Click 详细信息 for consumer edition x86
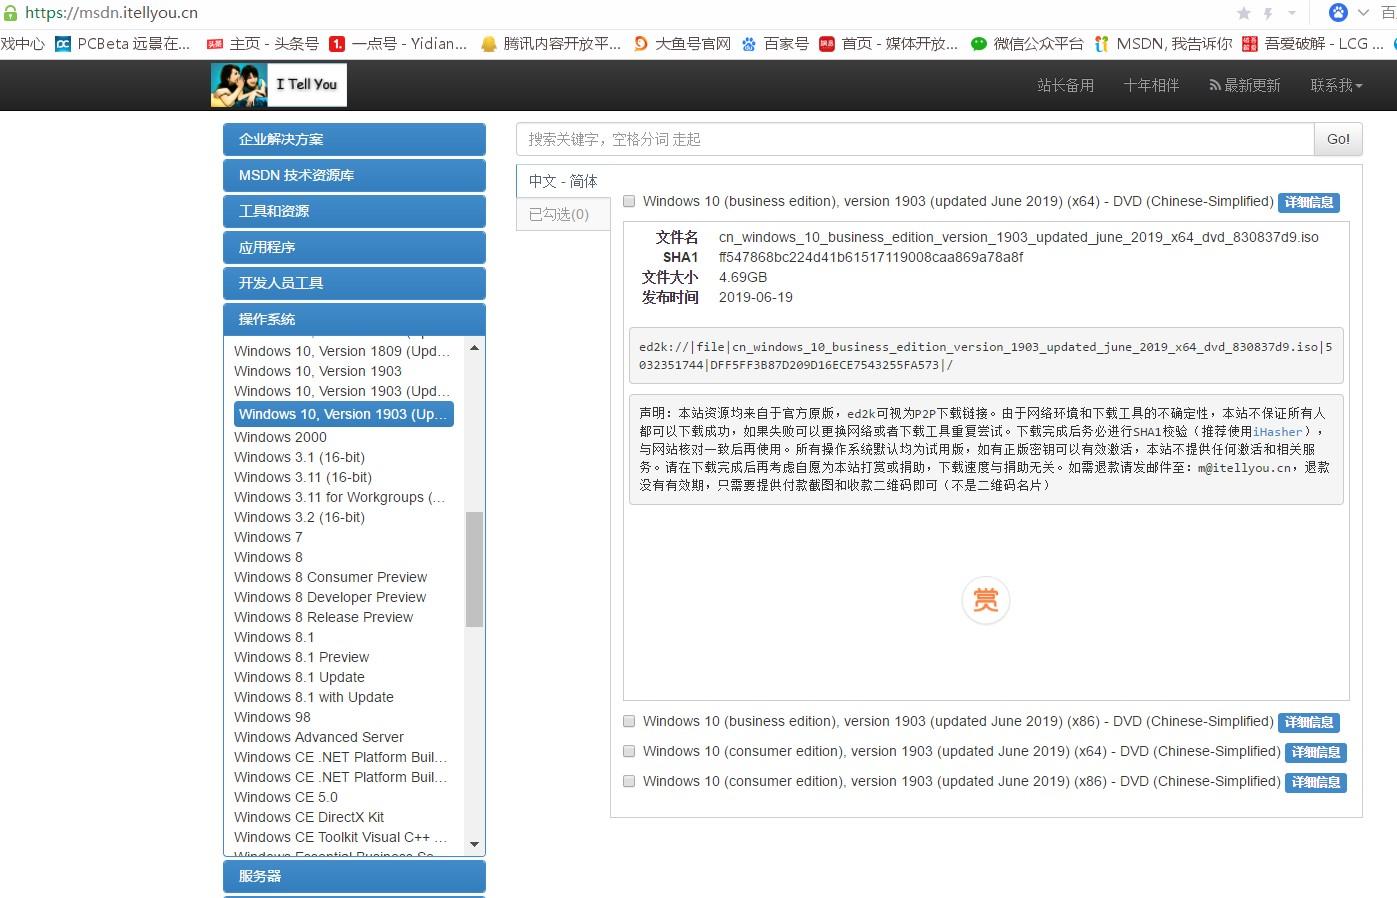Image resolution: width=1397 pixels, height=898 pixels. (x=1316, y=782)
